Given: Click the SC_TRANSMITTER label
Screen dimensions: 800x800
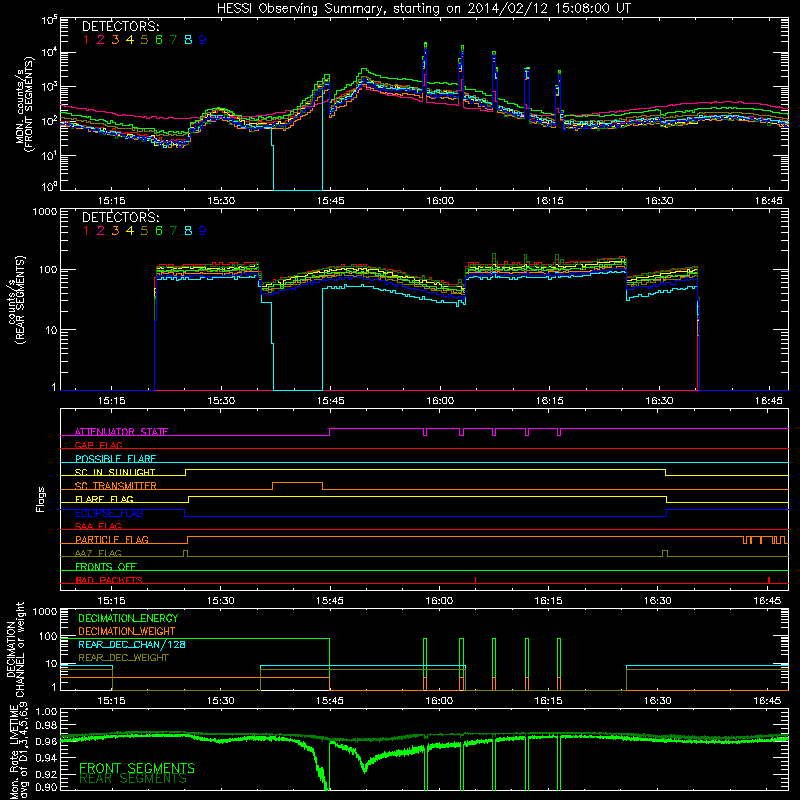Looking at the screenshot, I should click(x=116, y=486).
